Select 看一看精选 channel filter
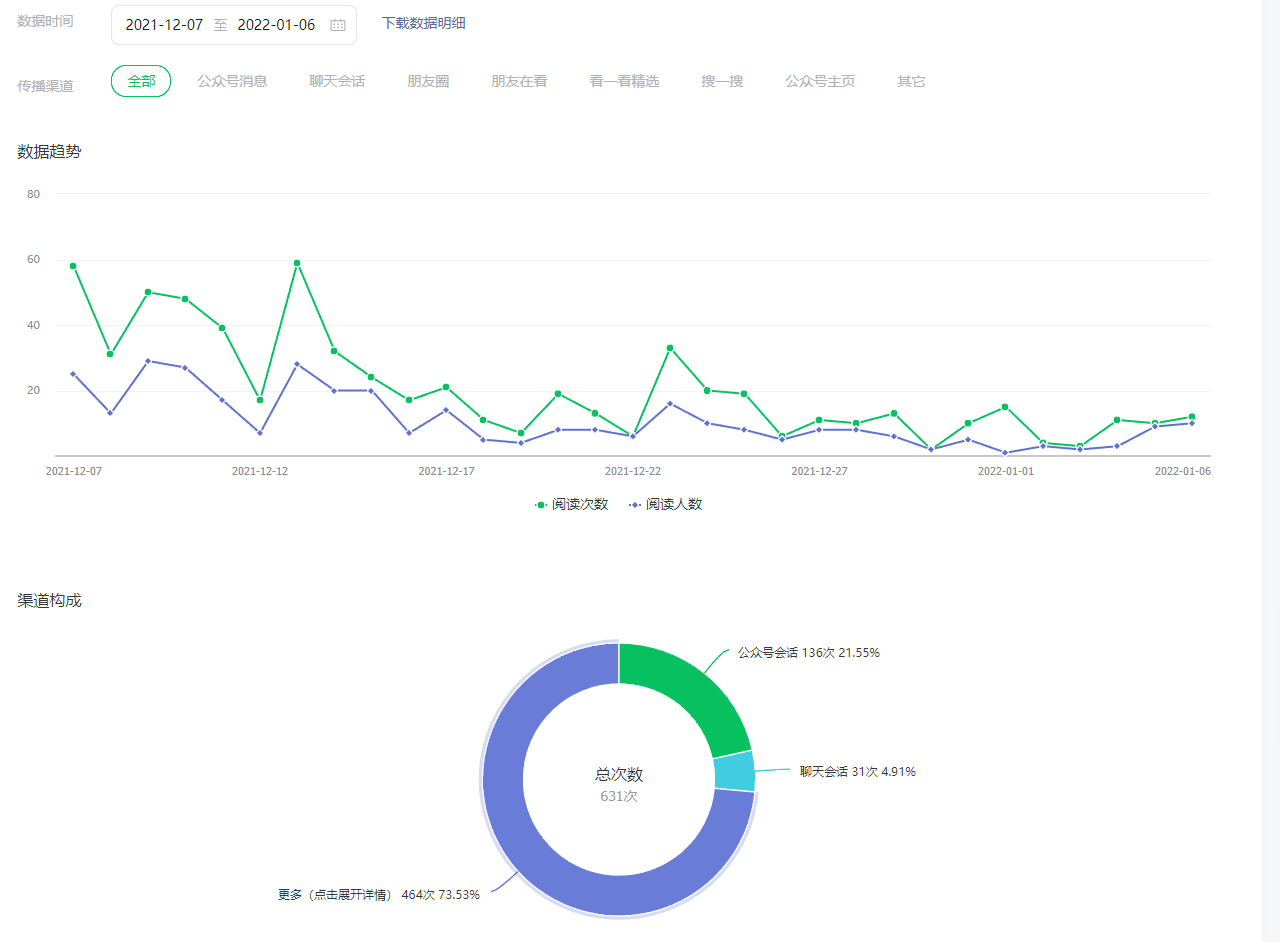The image size is (1280, 942). (x=624, y=81)
